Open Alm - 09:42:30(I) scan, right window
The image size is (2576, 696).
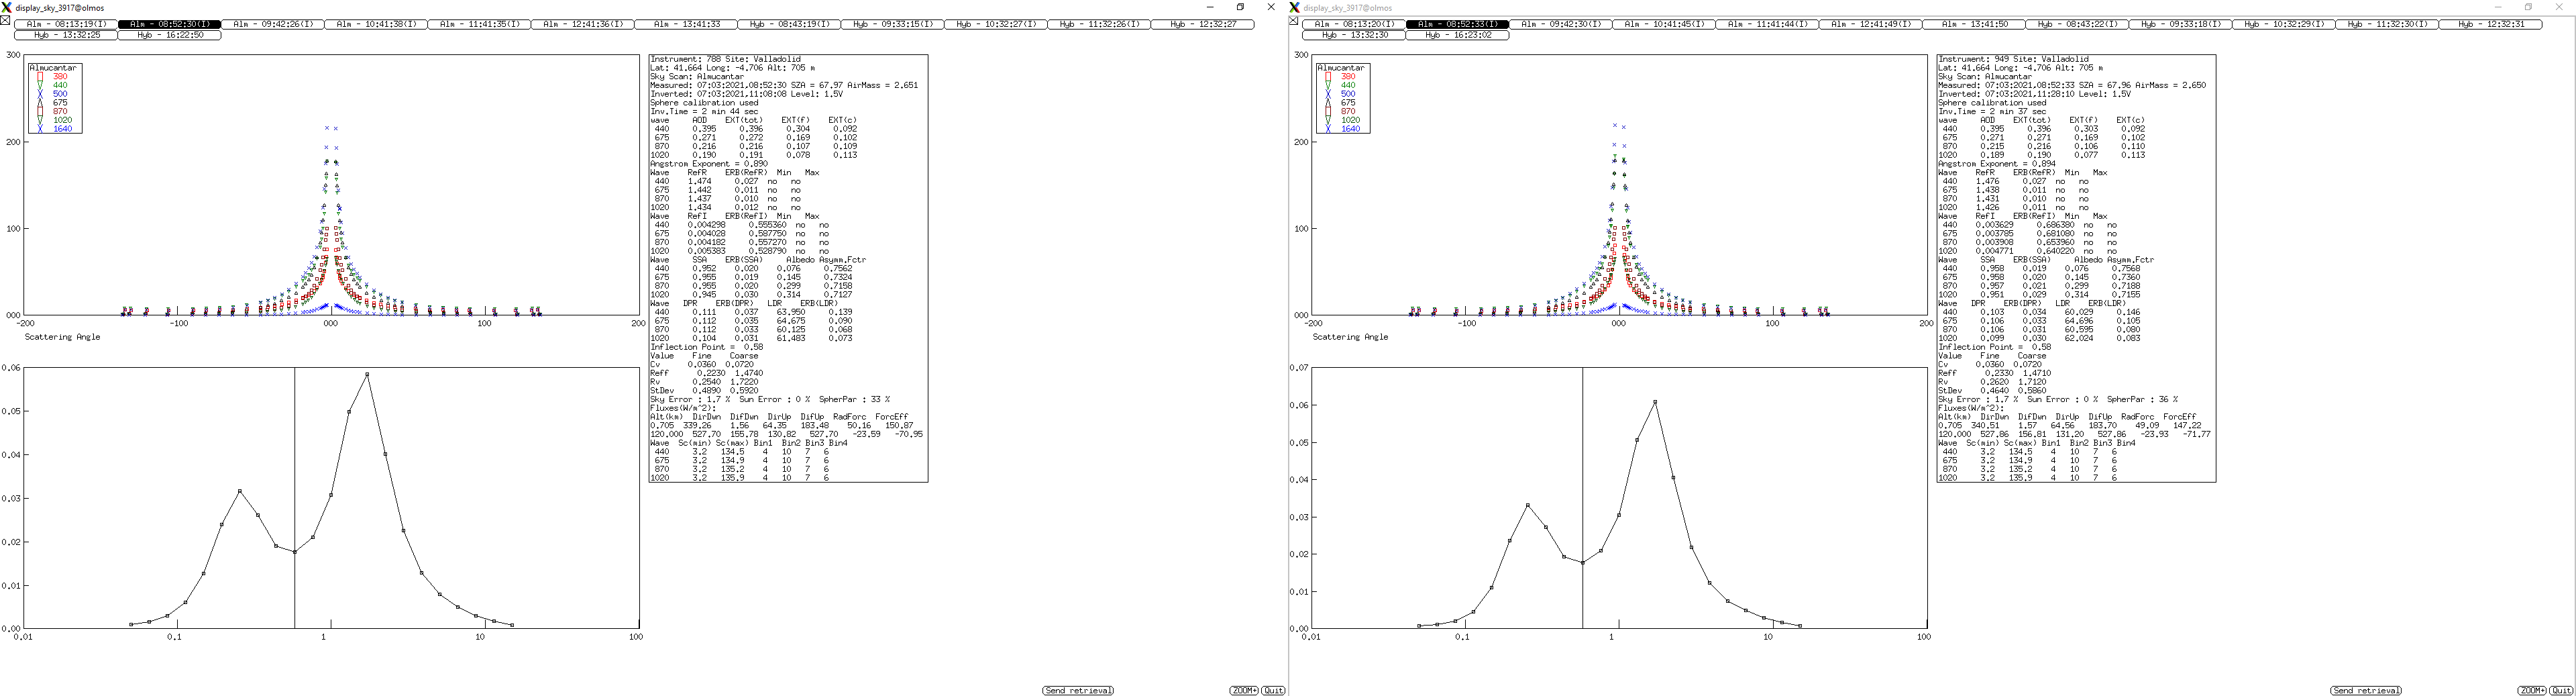coord(1561,24)
